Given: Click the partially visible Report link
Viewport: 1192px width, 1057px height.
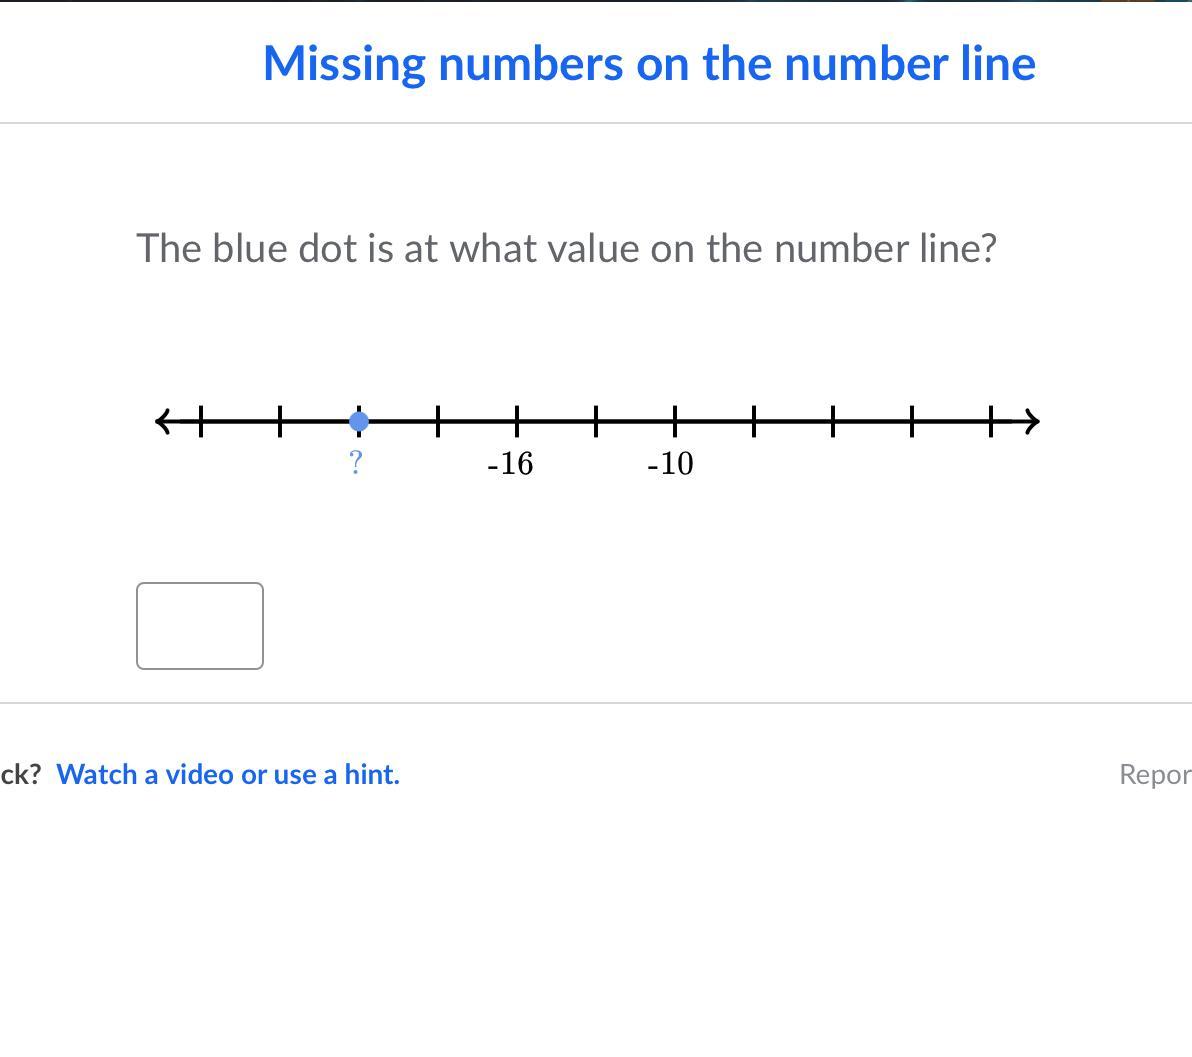Looking at the screenshot, I should [x=1155, y=774].
